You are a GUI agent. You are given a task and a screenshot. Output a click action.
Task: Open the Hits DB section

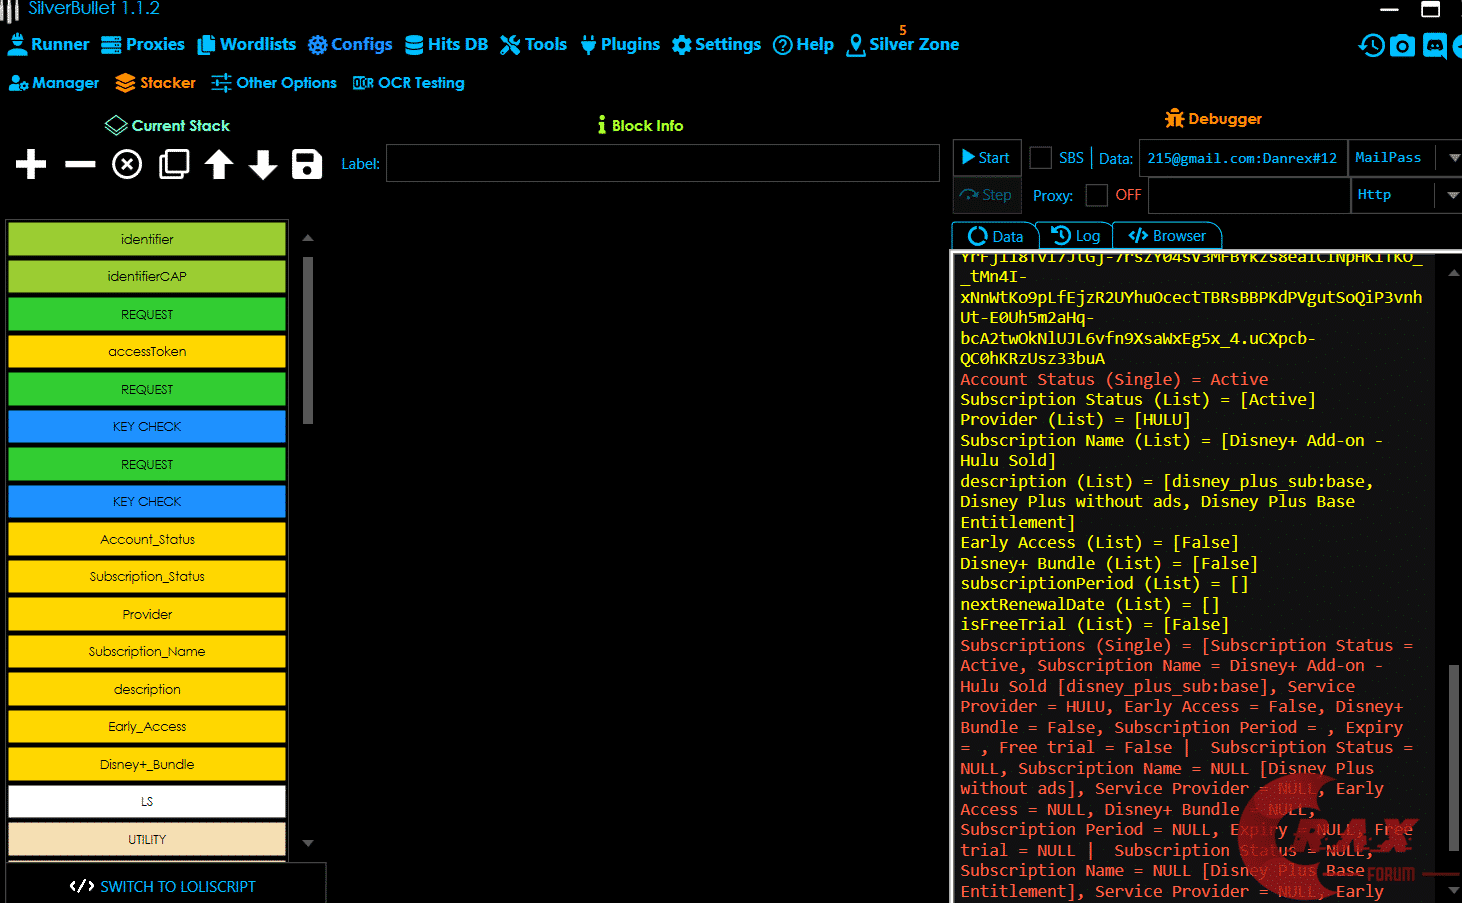pos(447,44)
